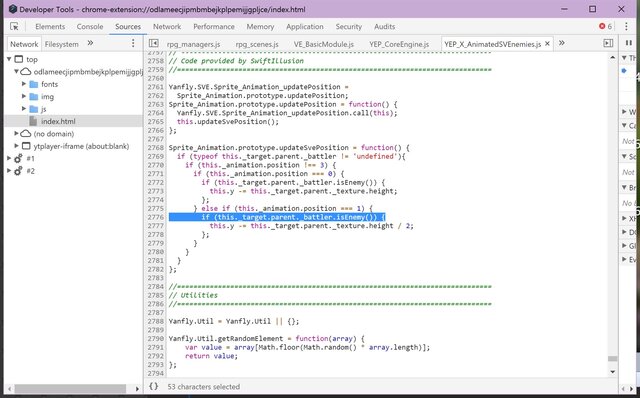This screenshot has height=398, width=640.
Task: Close the YEP_X_AnimatedSVEnemies.js tab
Action: click(547, 44)
